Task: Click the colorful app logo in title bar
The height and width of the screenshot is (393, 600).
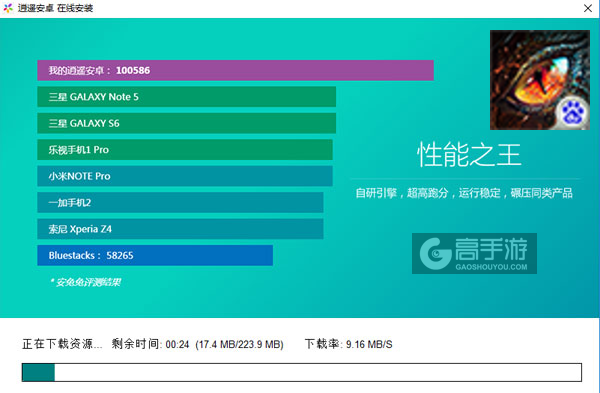Action: tap(8, 8)
